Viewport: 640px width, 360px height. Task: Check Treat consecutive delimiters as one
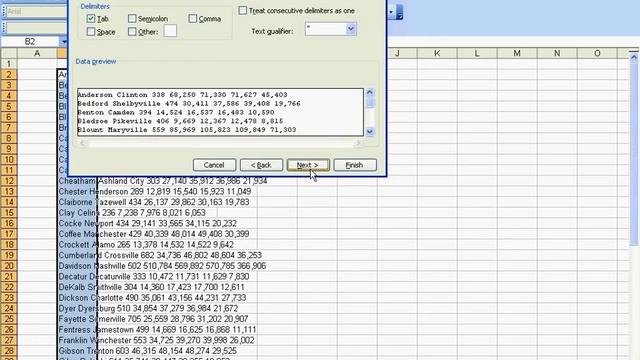(x=243, y=11)
